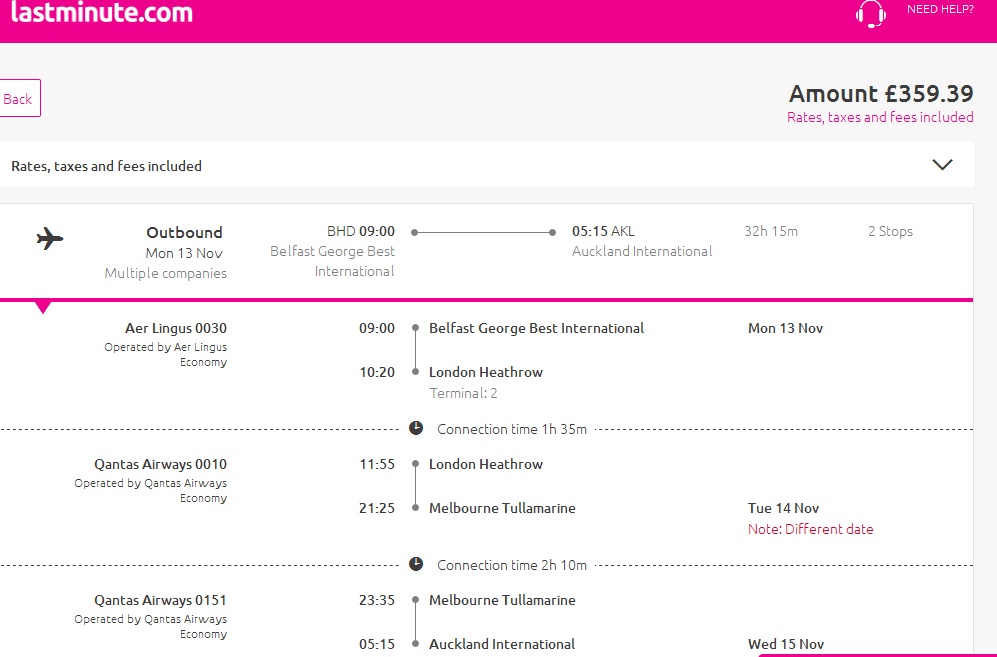The height and width of the screenshot is (657, 997).
Task: Click 'Mon 13 Nov' under the Outbound heading
Action: pos(184,253)
